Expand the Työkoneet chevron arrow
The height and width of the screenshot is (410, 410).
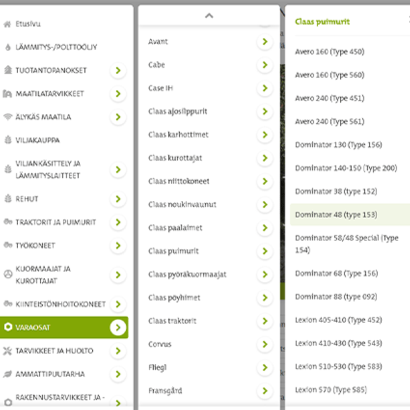[x=118, y=246]
